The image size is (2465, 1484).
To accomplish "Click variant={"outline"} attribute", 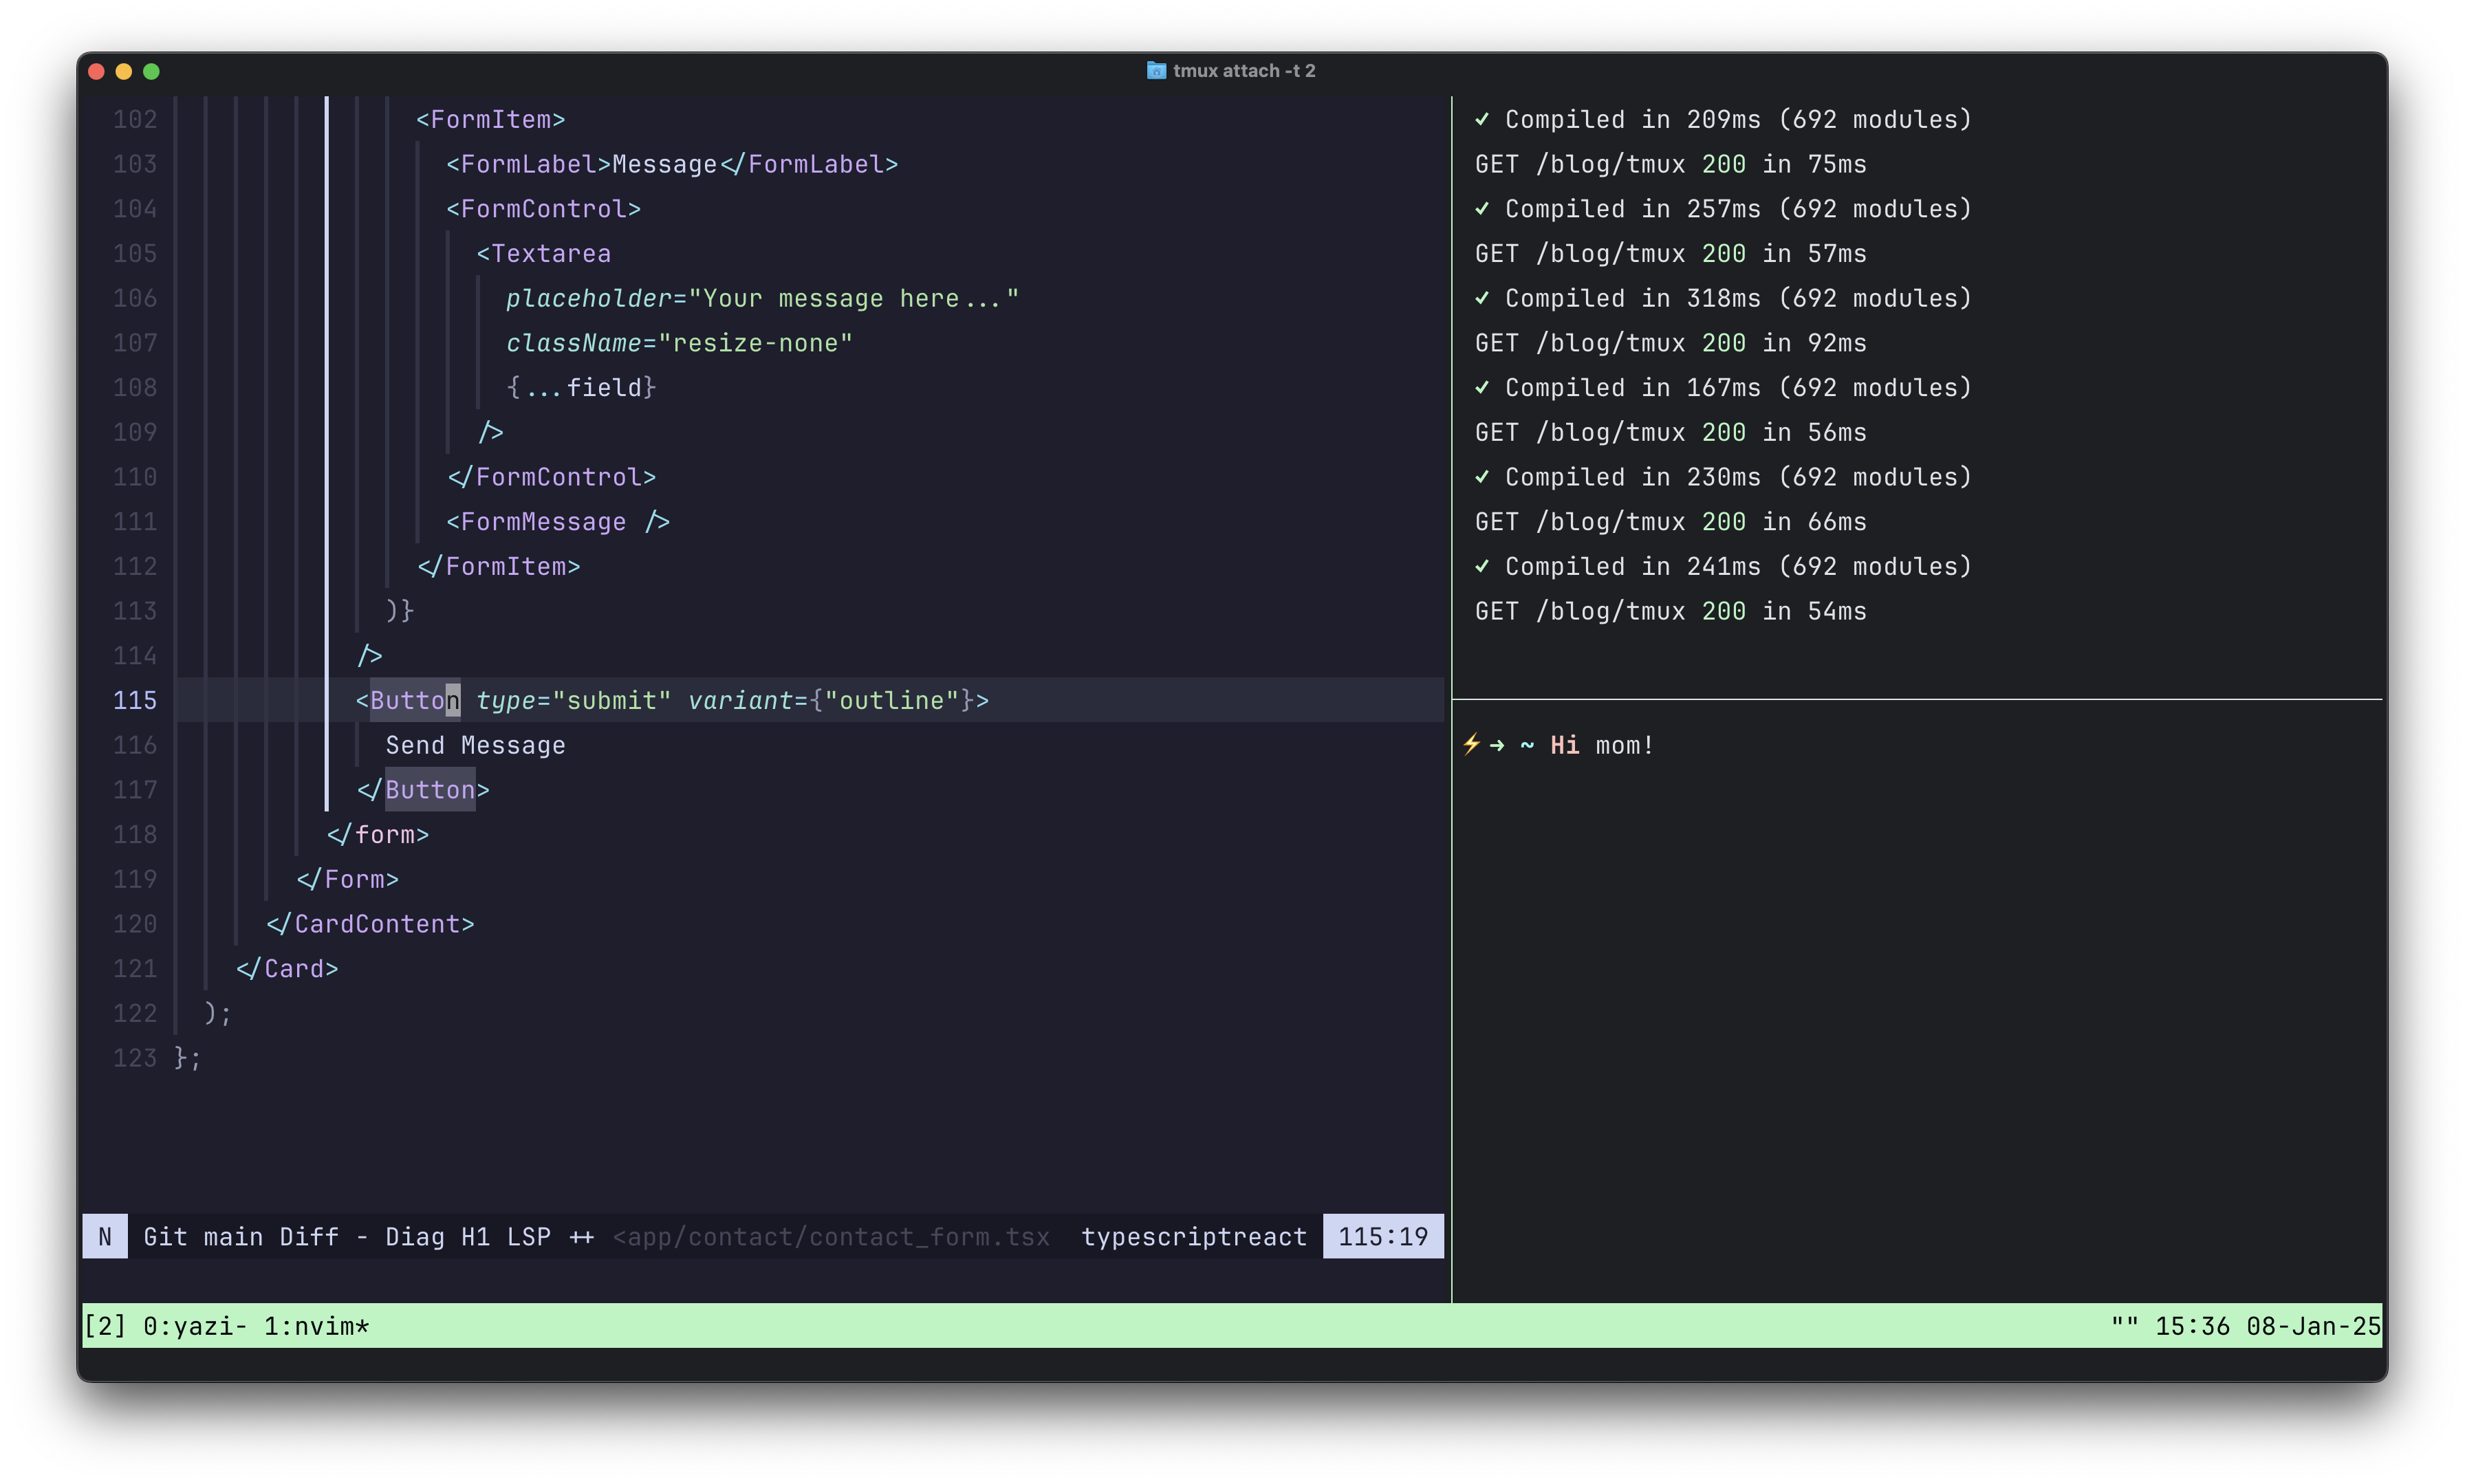I will pos(831,700).
